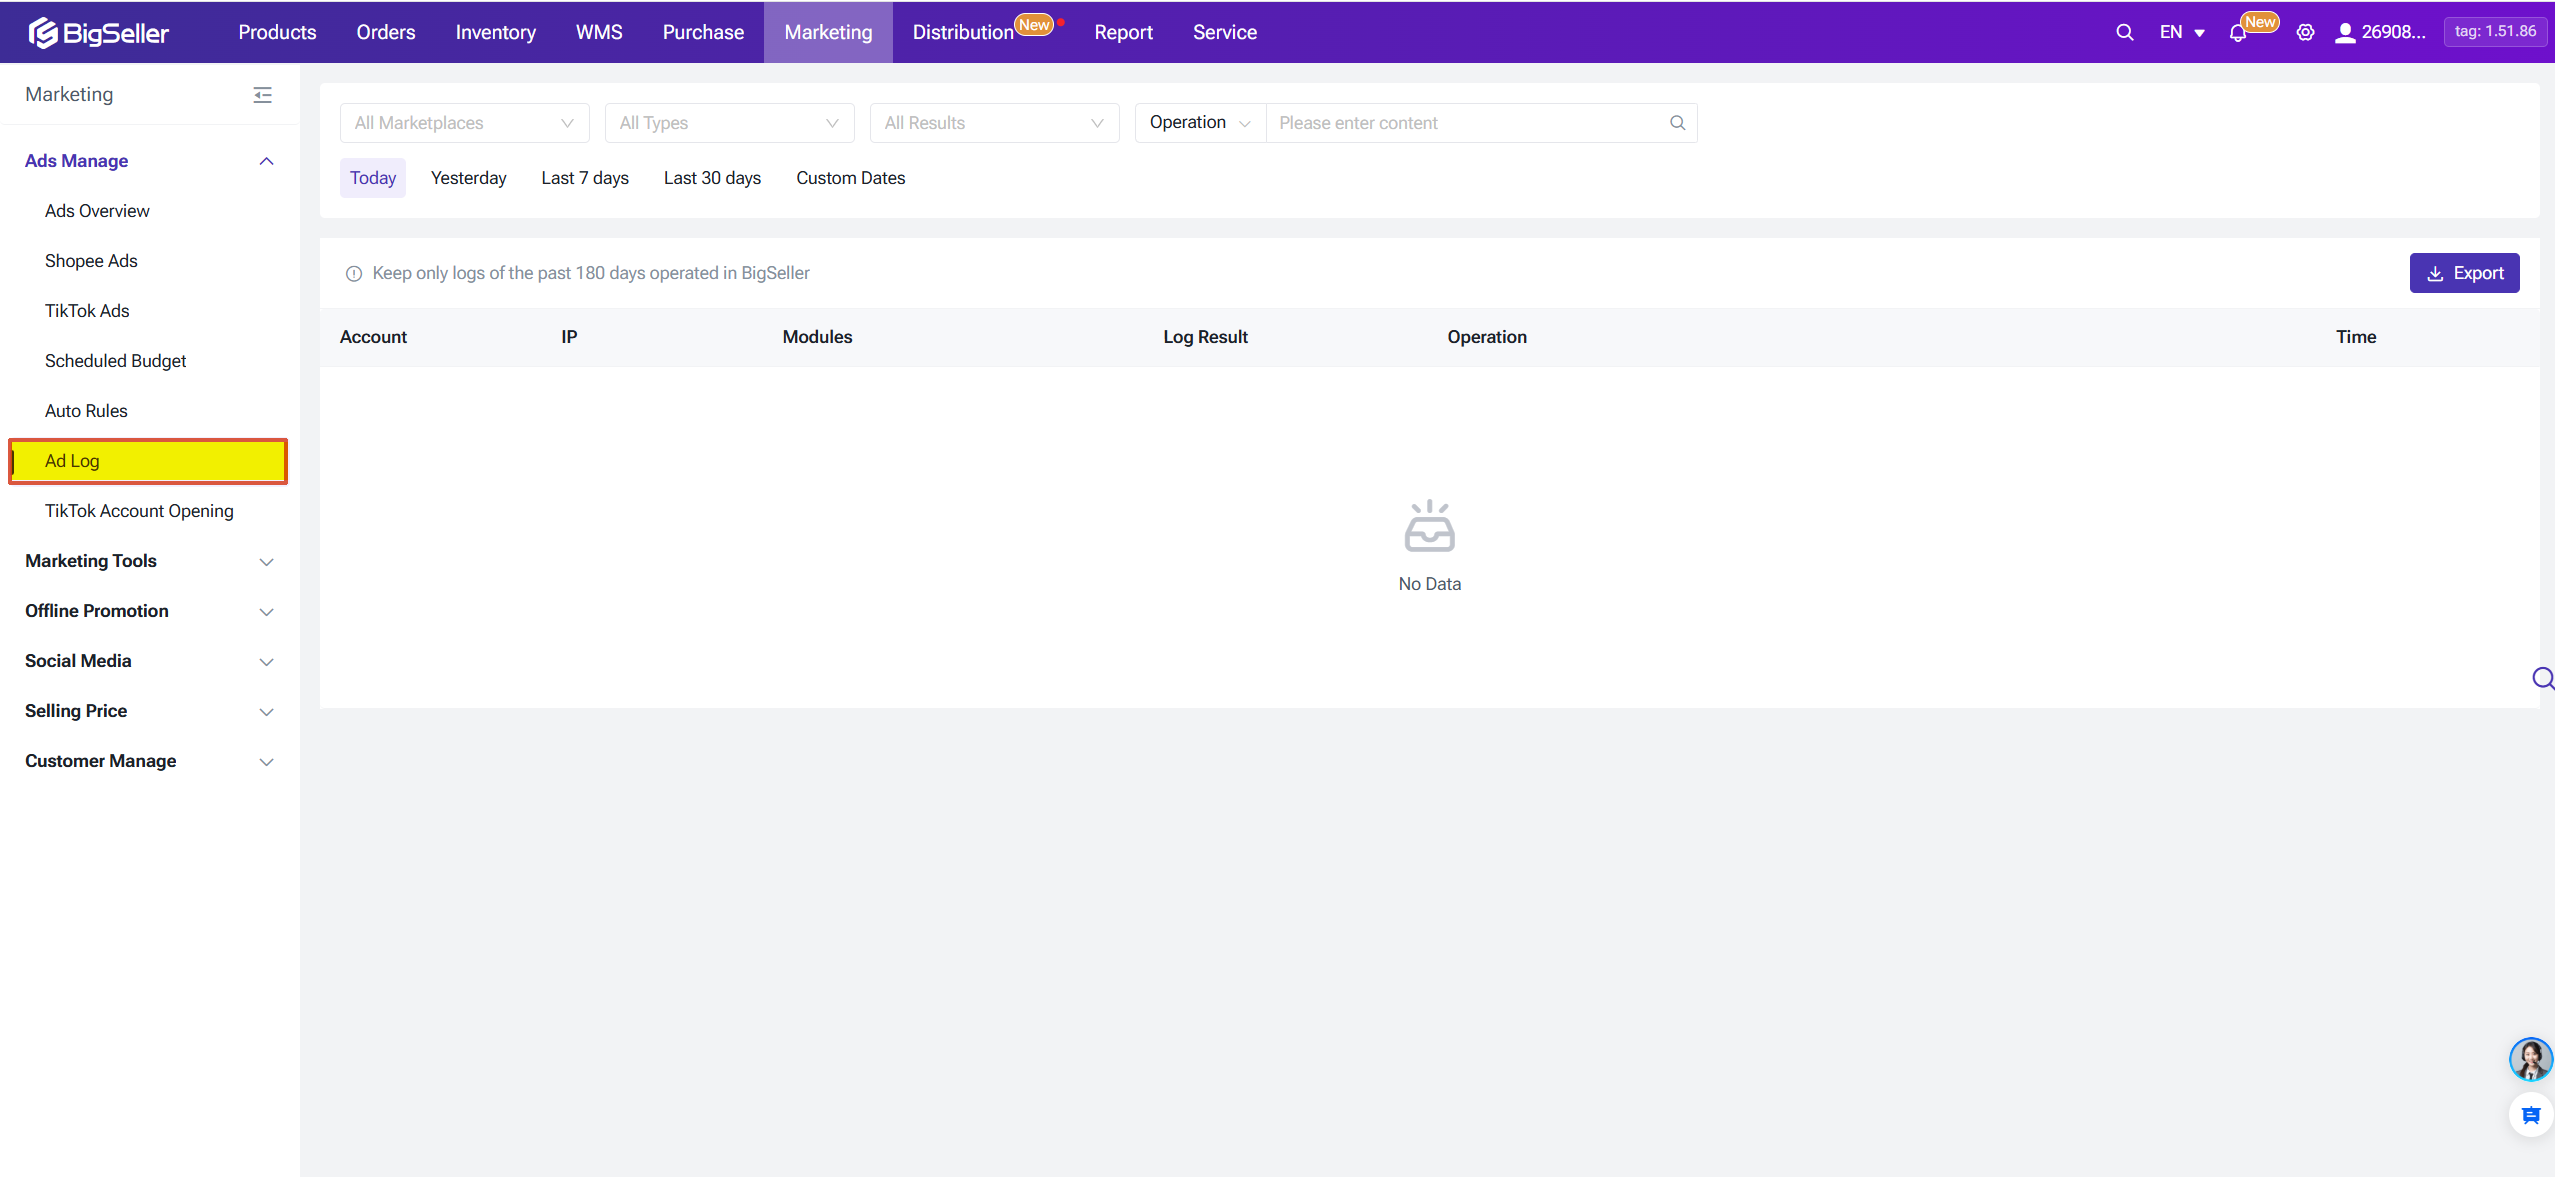Click the BigSeller logo icon
Screen dimensions: 2555x1177
point(43,33)
